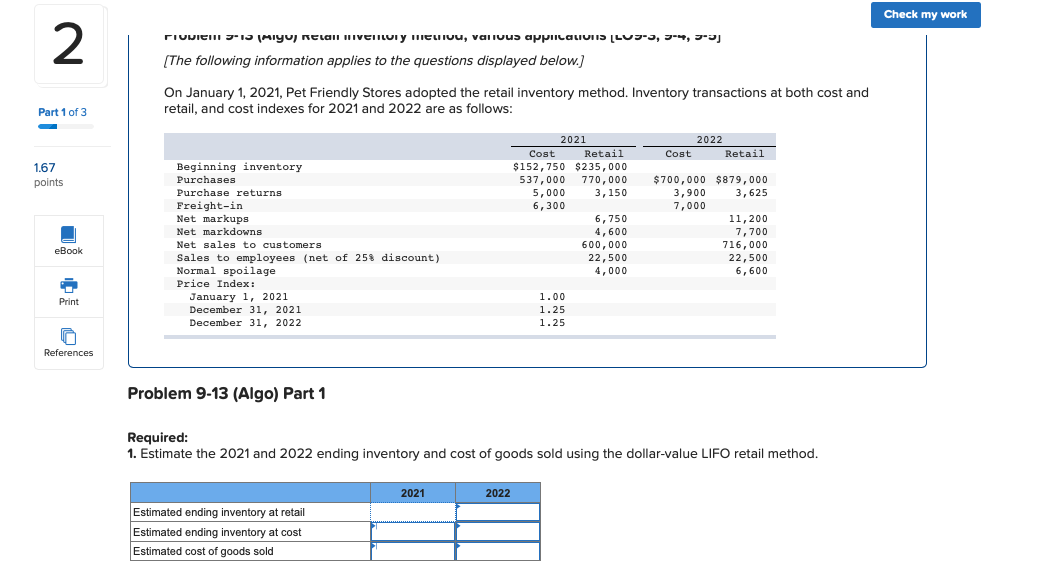Click $700,000 purchases cost for 2022
The width and height of the screenshot is (1038, 586).
679,179
